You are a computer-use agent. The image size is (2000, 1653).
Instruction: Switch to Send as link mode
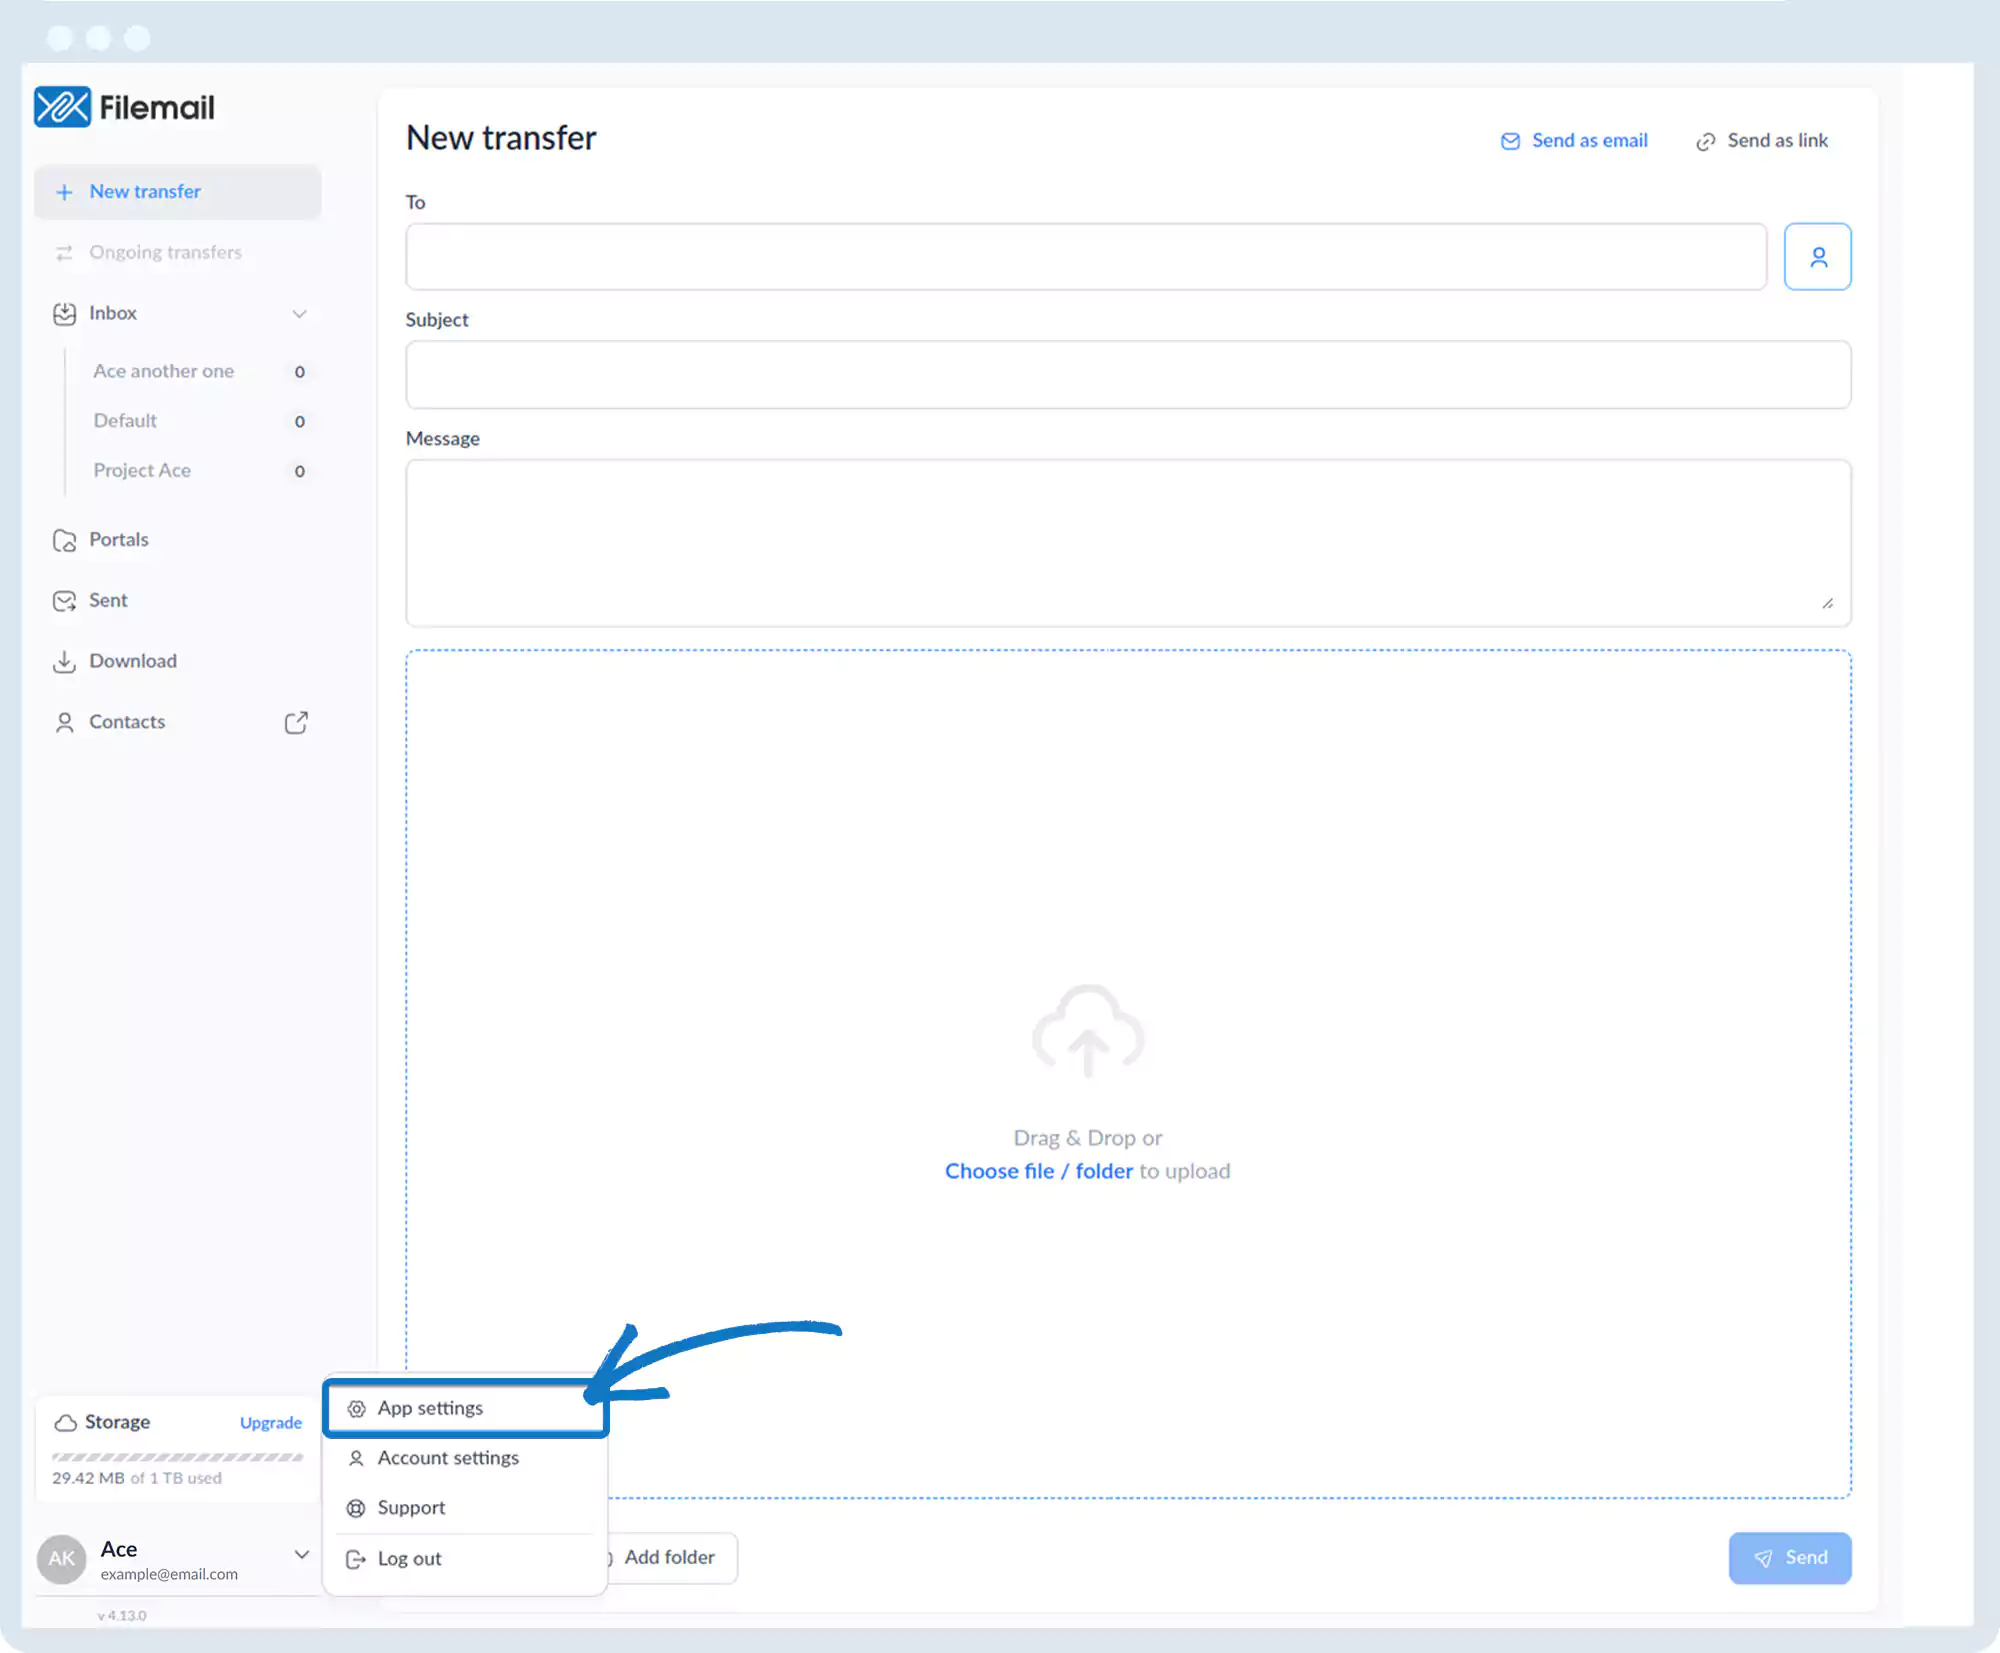tap(1762, 141)
